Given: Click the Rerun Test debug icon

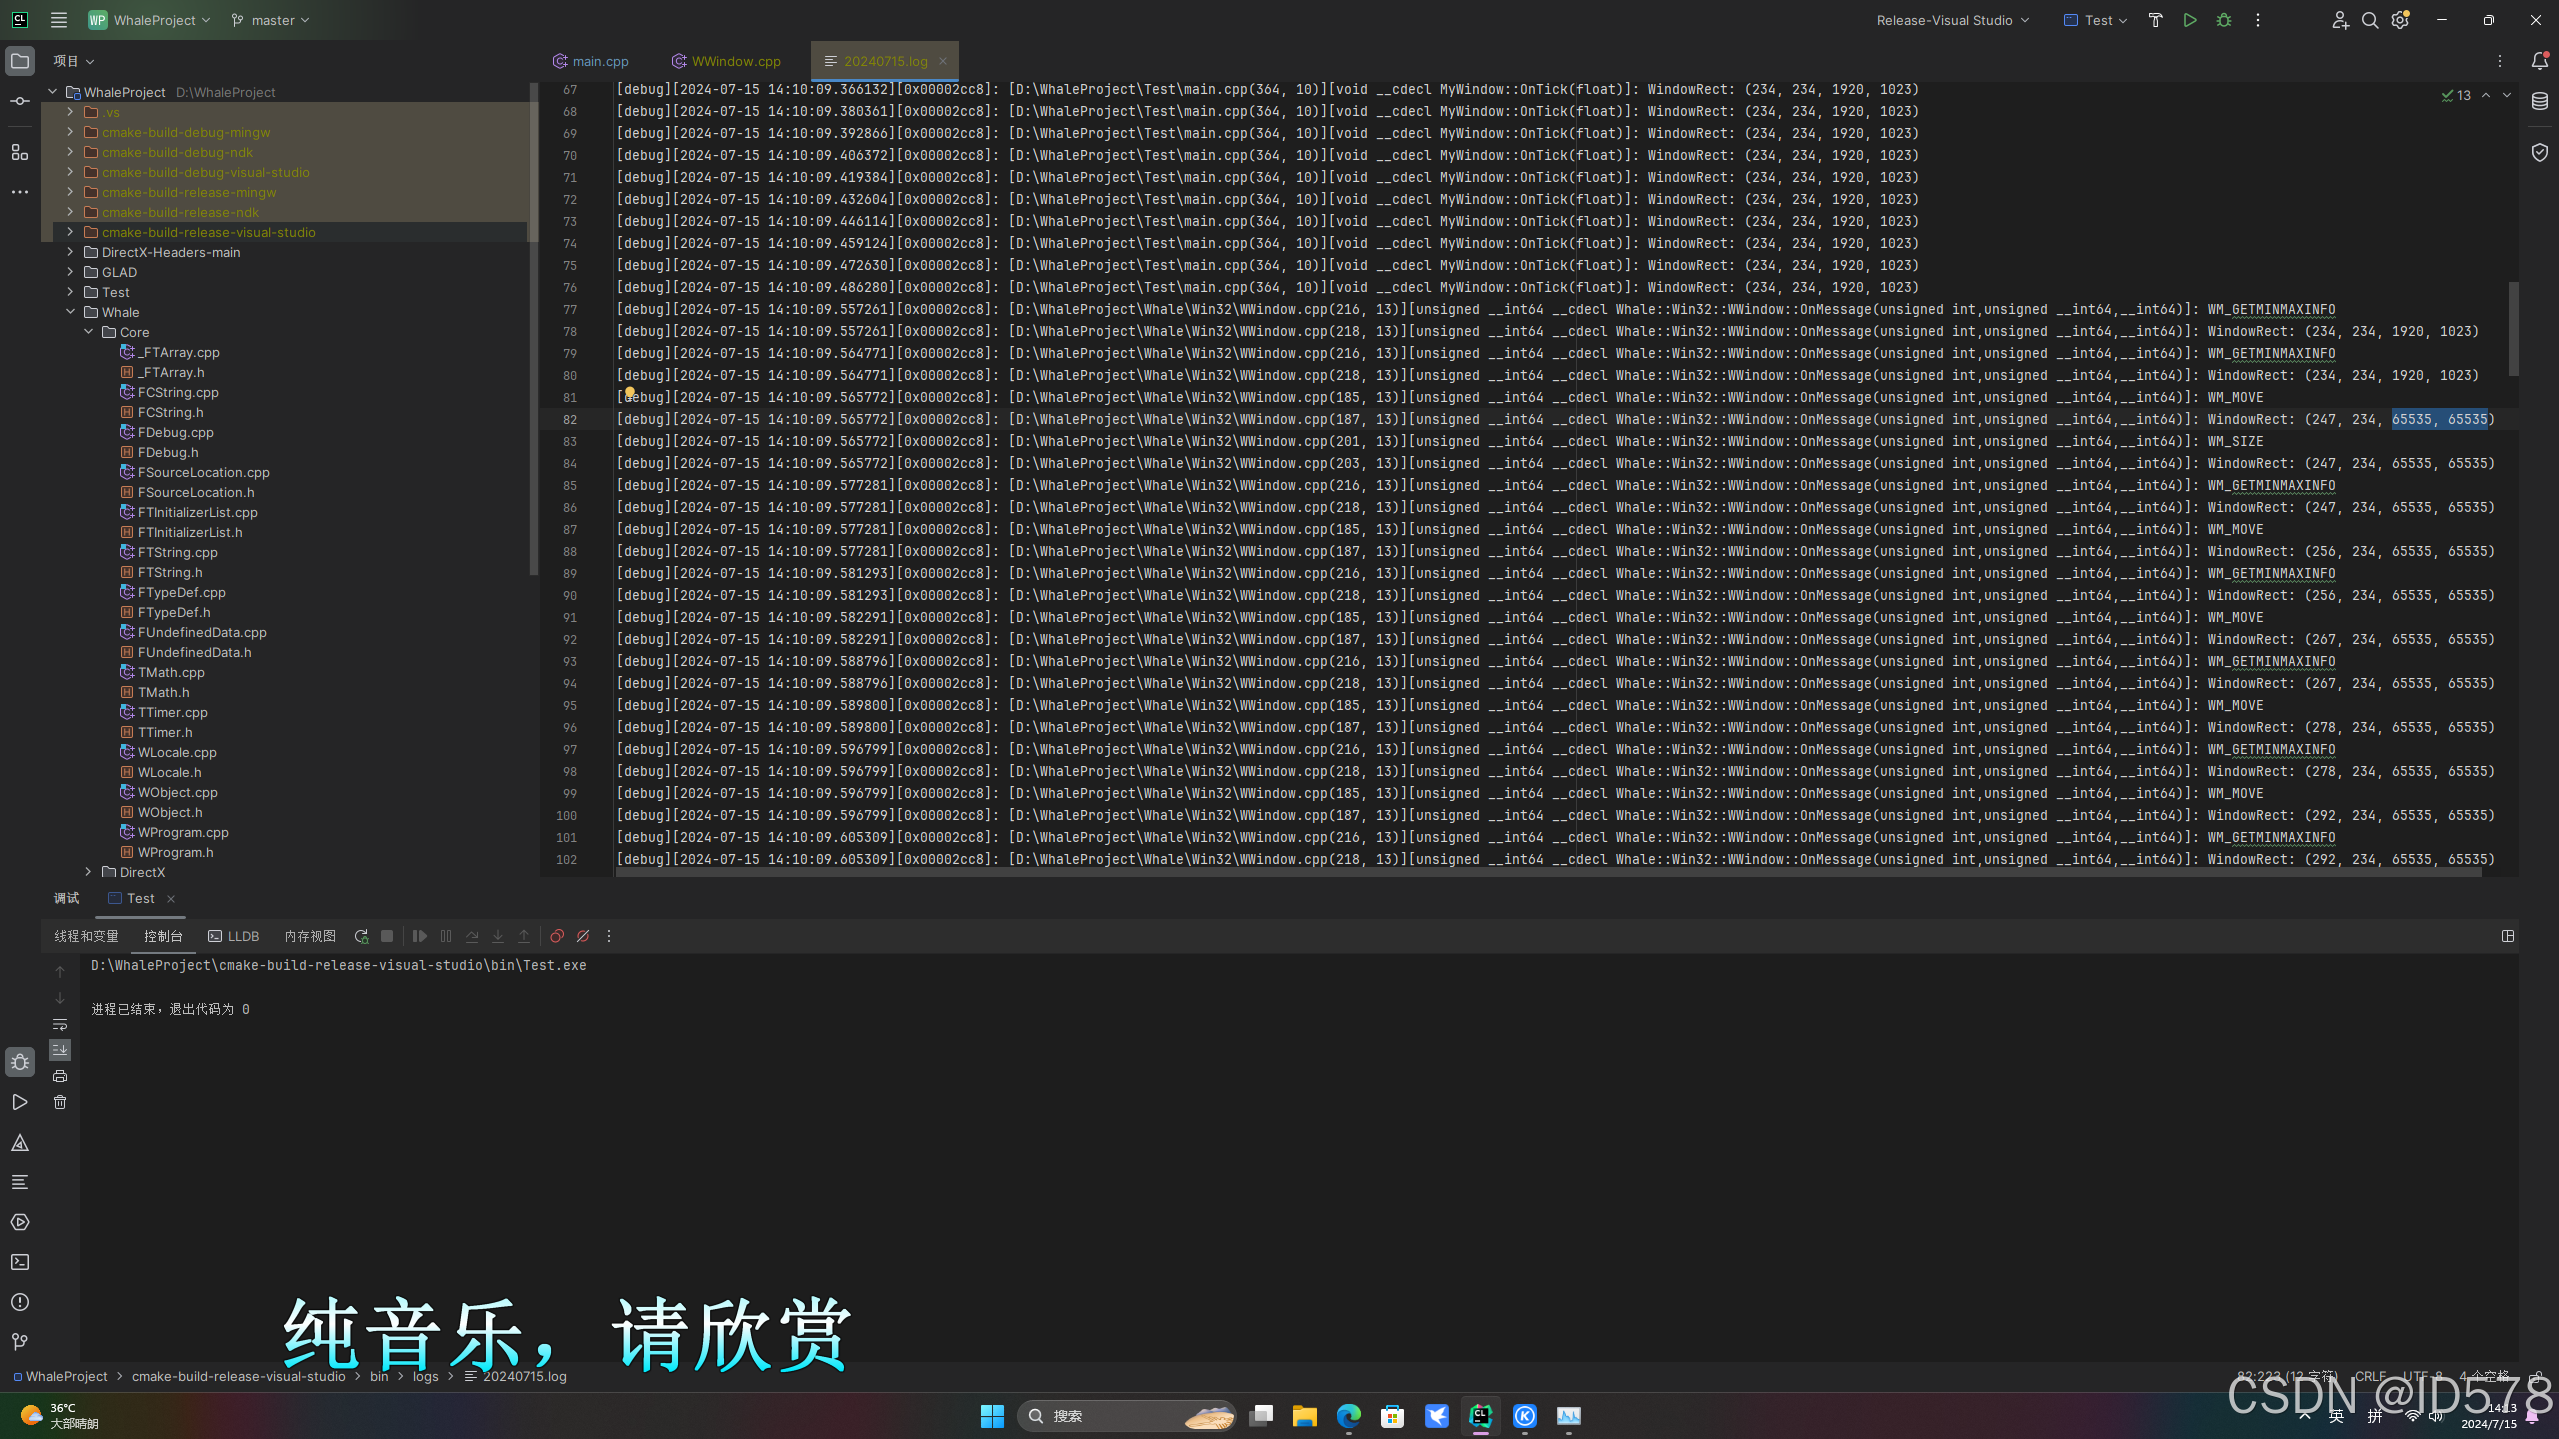Looking at the screenshot, I should [362, 936].
